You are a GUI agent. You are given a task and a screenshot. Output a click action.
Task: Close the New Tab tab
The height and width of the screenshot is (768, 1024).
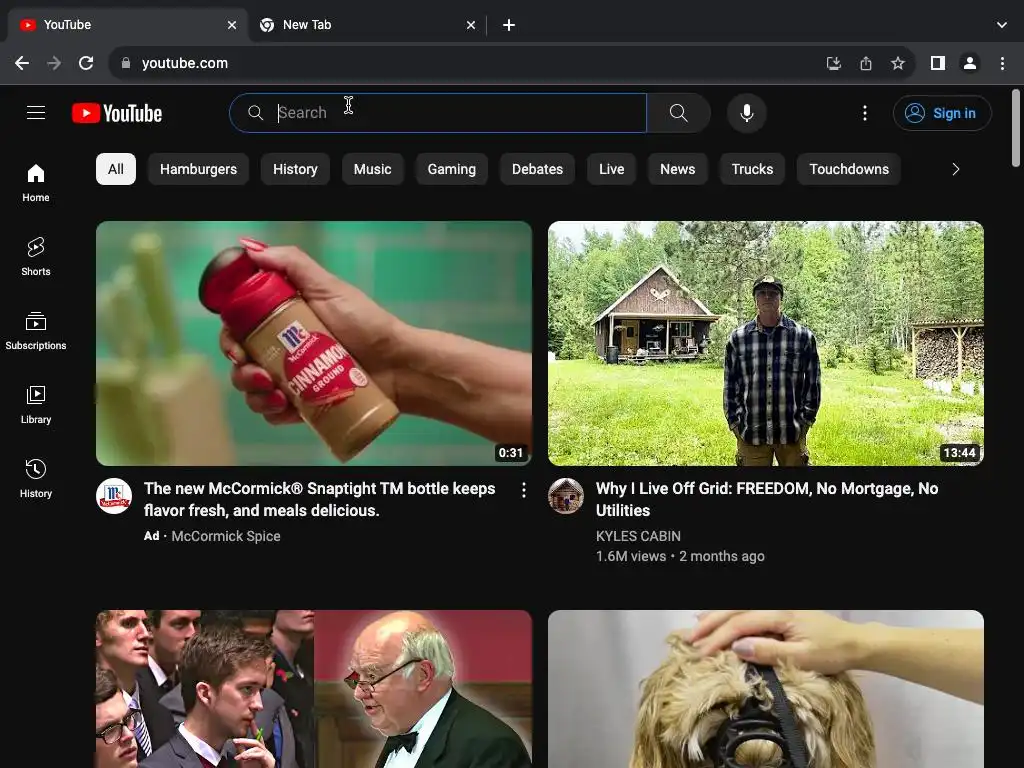pos(471,25)
